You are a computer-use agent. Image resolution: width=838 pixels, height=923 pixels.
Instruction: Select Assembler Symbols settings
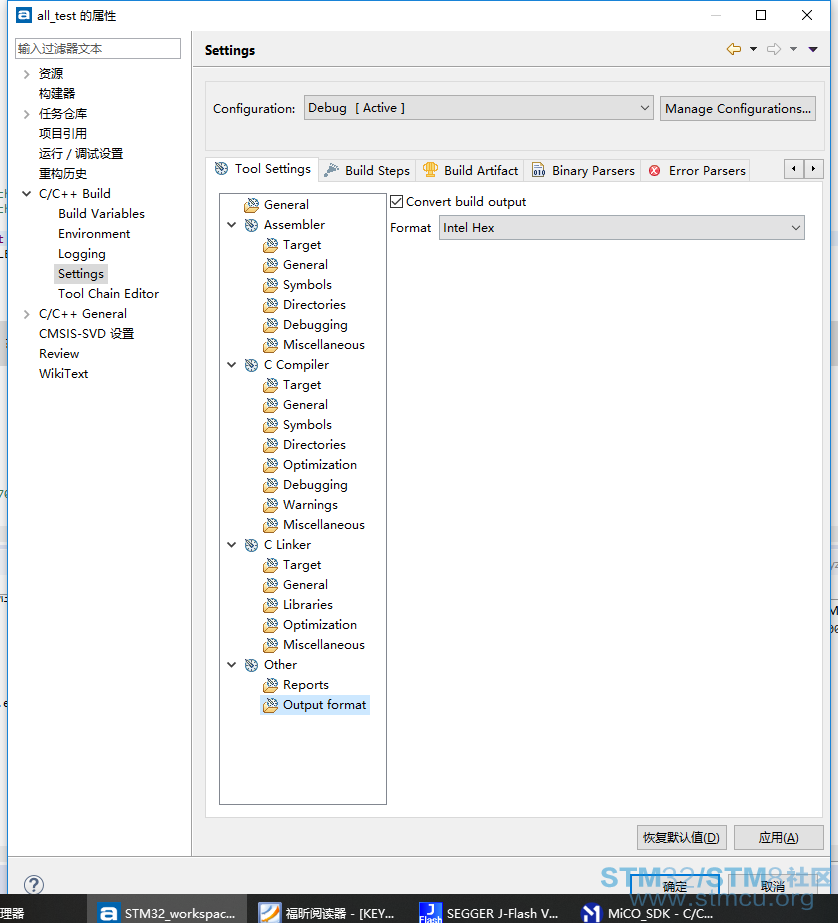click(307, 285)
